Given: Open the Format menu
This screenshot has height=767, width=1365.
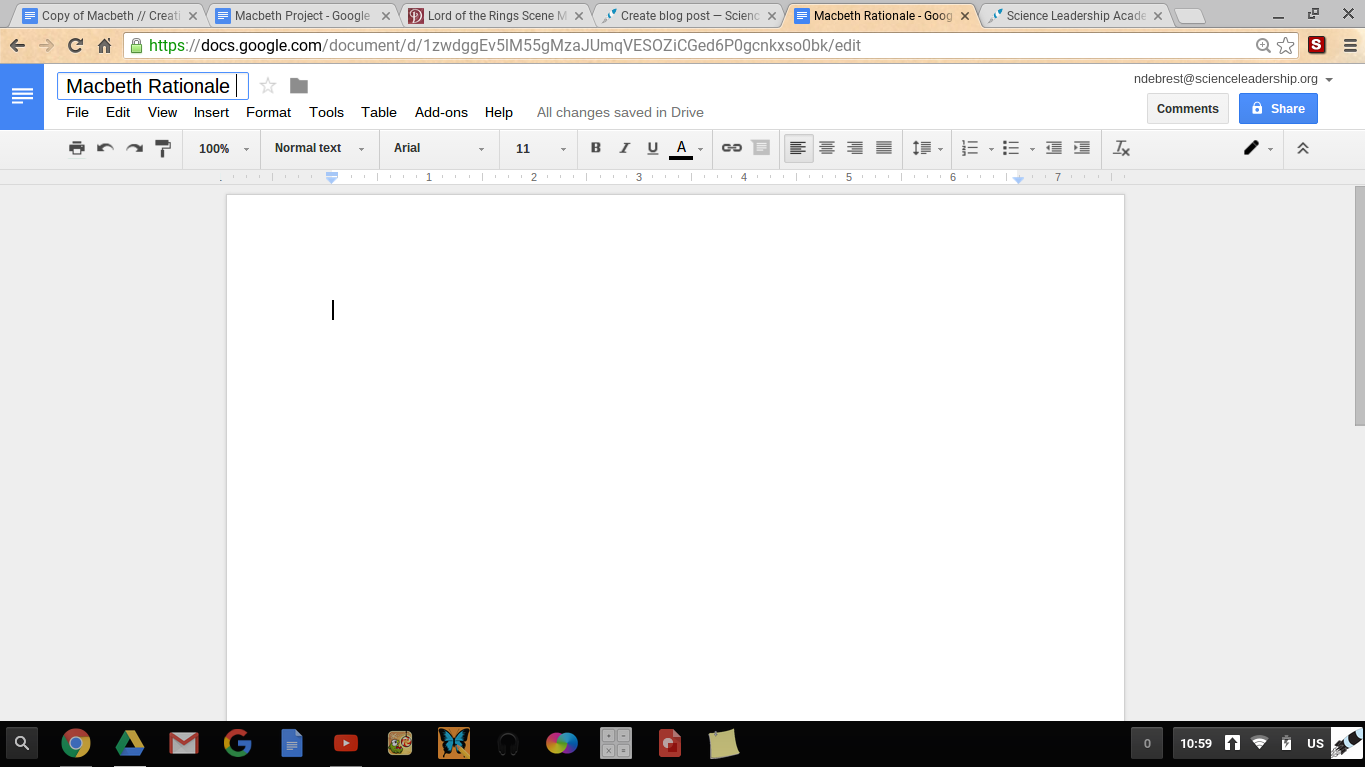Looking at the screenshot, I should click(268, 112).
